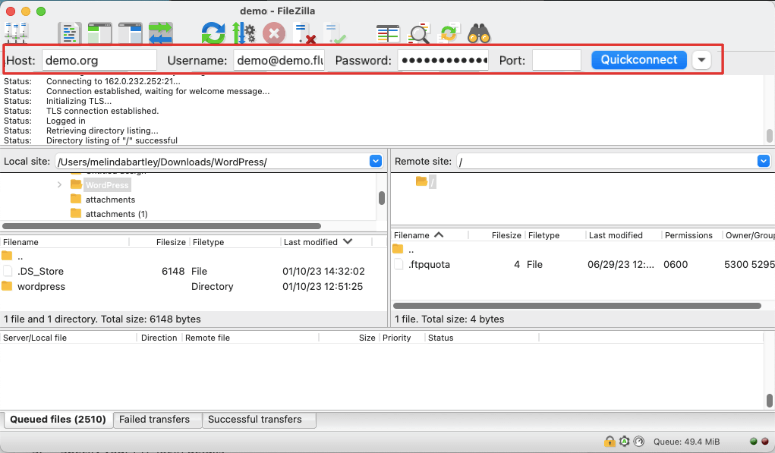
Task: Click into the Host input field
Action: click(x=98, y=60)
